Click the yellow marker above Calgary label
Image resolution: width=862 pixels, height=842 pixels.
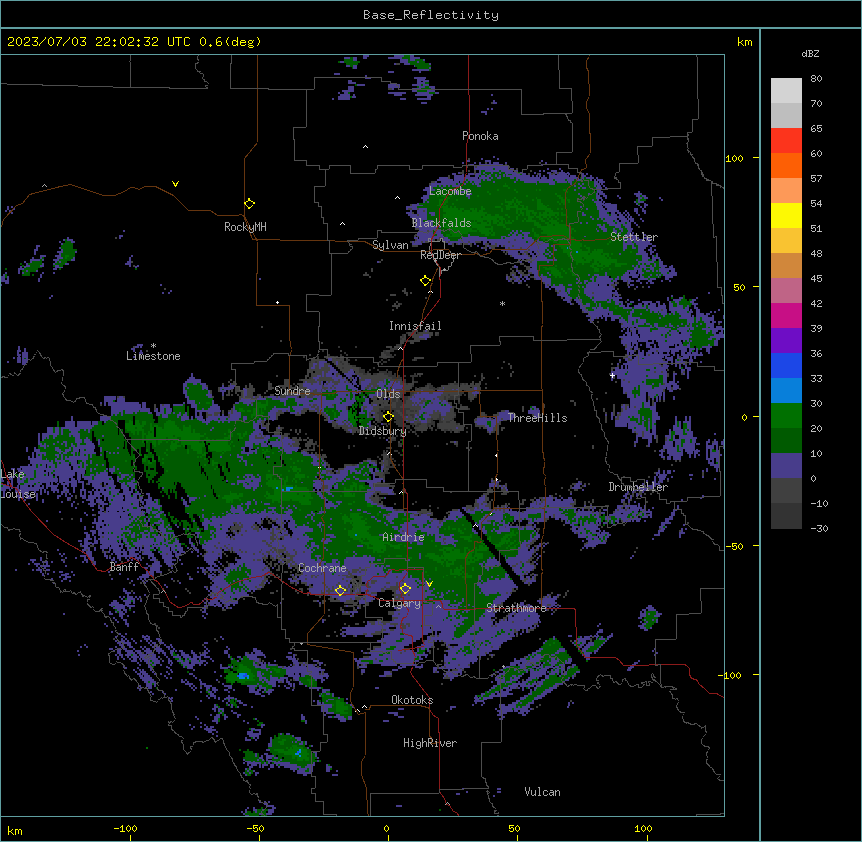405,589
